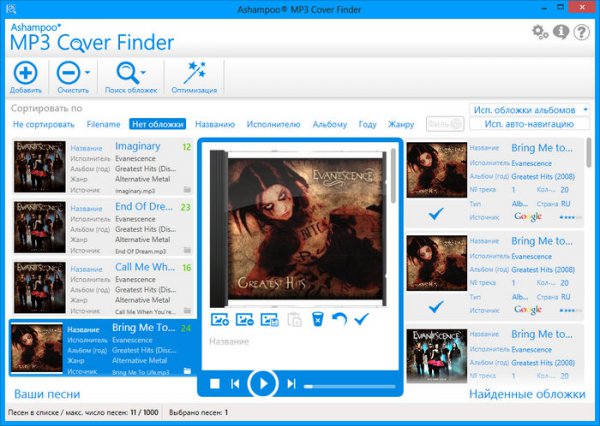Play the selected song

coord(263,384)
